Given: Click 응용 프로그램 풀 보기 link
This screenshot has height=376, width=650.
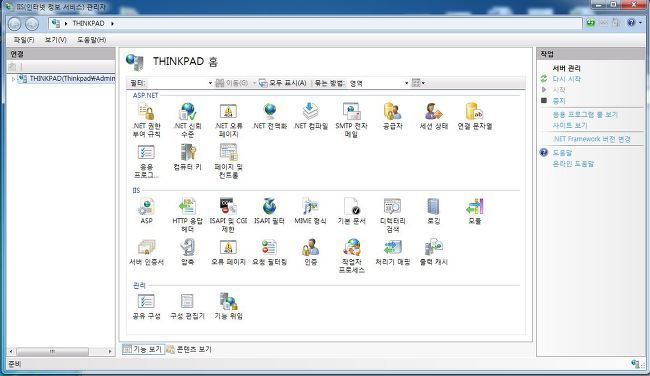Looking at the screenshot, I should pyautogui.click(x=585, y=114).
